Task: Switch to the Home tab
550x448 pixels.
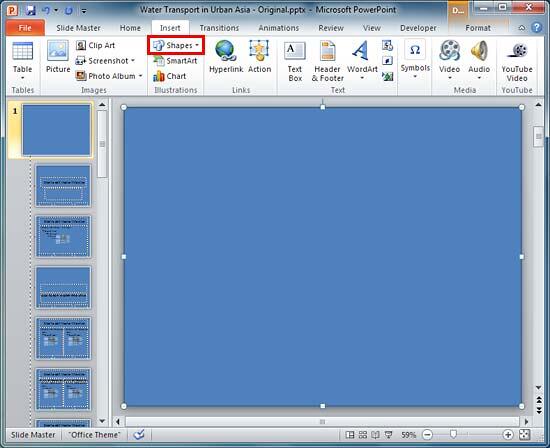Action: tap(130, 28)
